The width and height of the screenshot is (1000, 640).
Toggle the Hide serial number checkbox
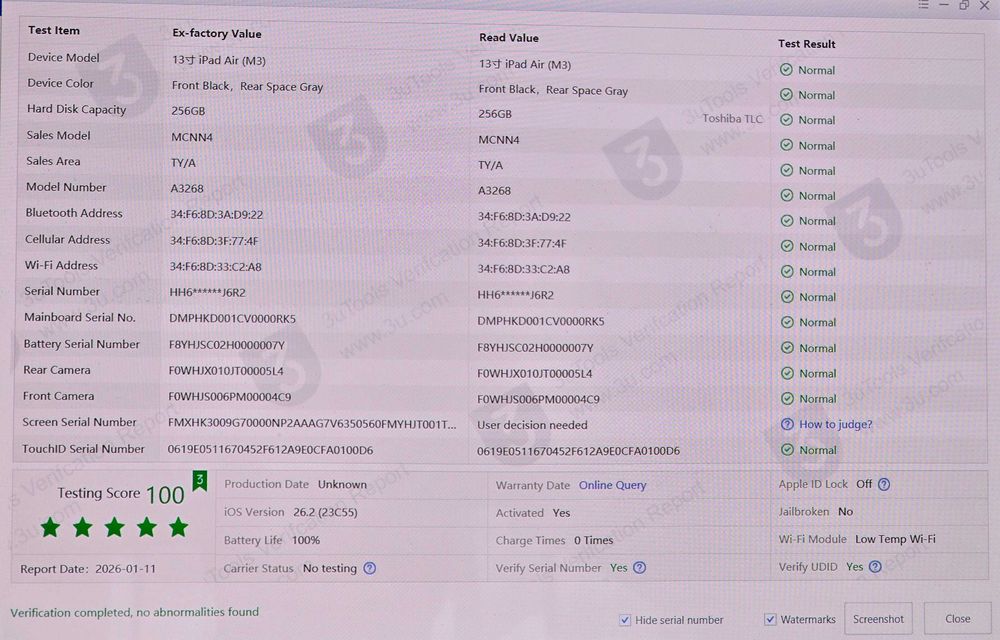625,620
